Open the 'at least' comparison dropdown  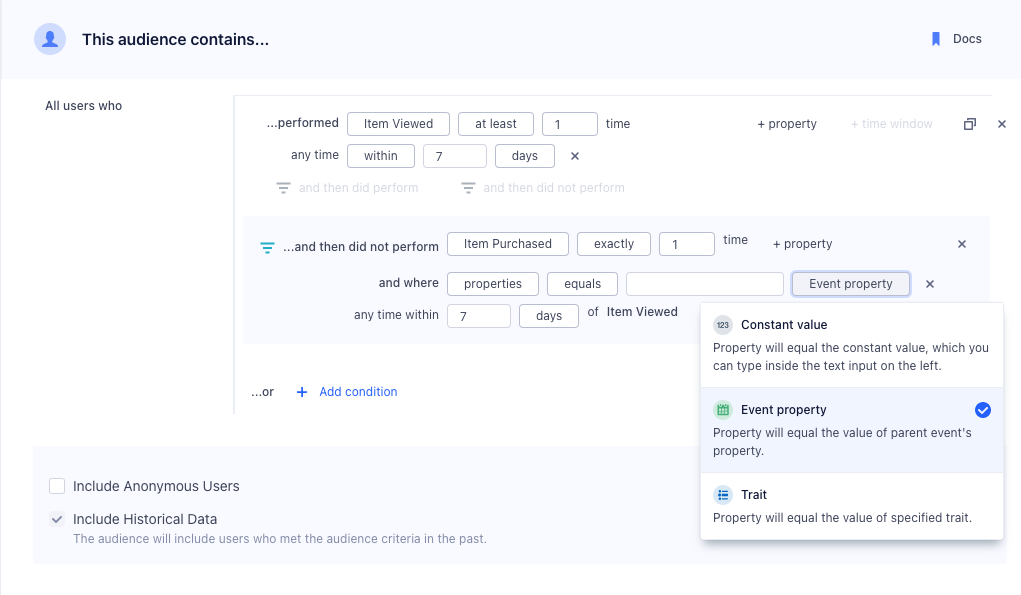tap(495, 123)
